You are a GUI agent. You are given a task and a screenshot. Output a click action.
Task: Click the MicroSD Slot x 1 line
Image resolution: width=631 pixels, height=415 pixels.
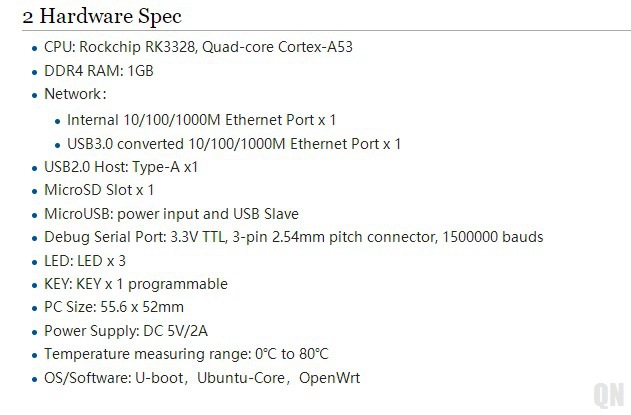click(x=99, y=189)
